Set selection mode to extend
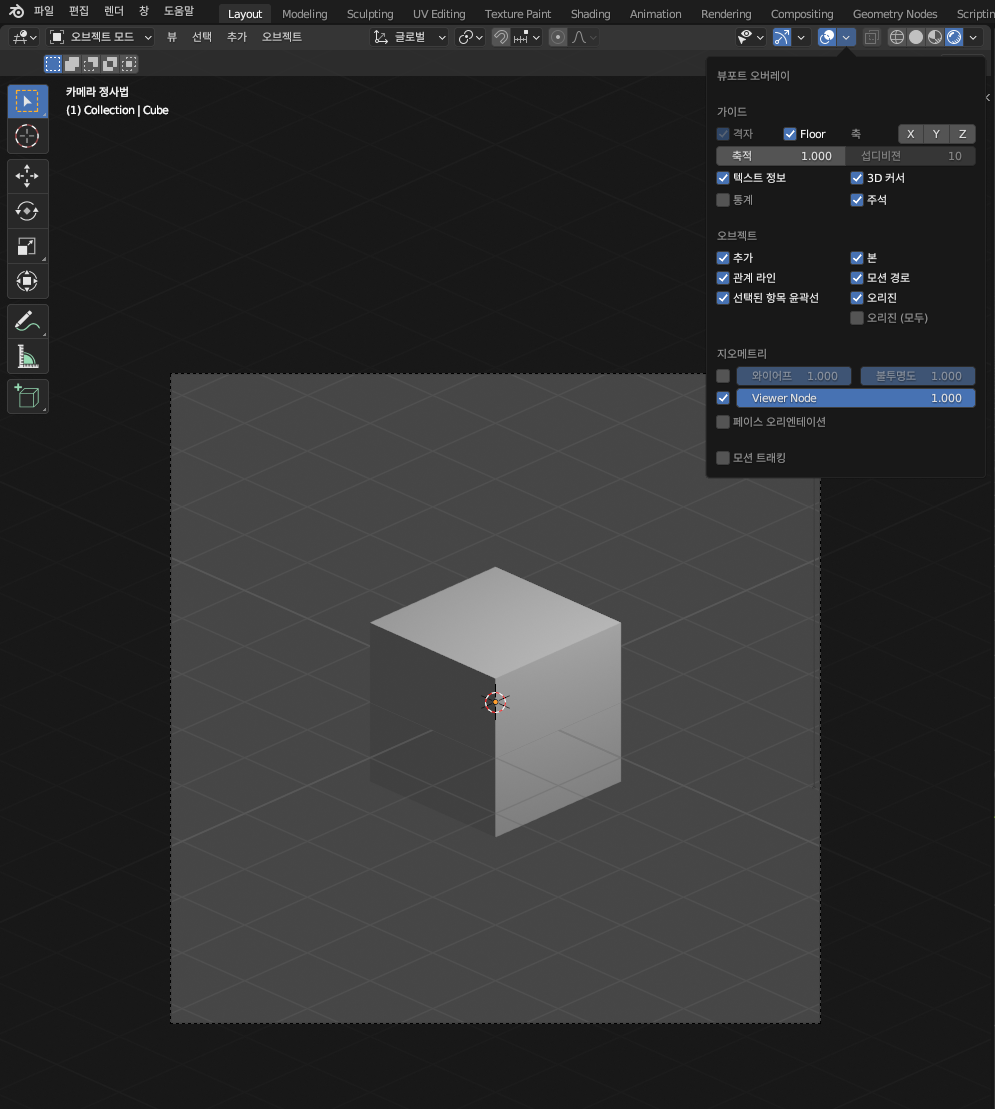 click(72, 64)
